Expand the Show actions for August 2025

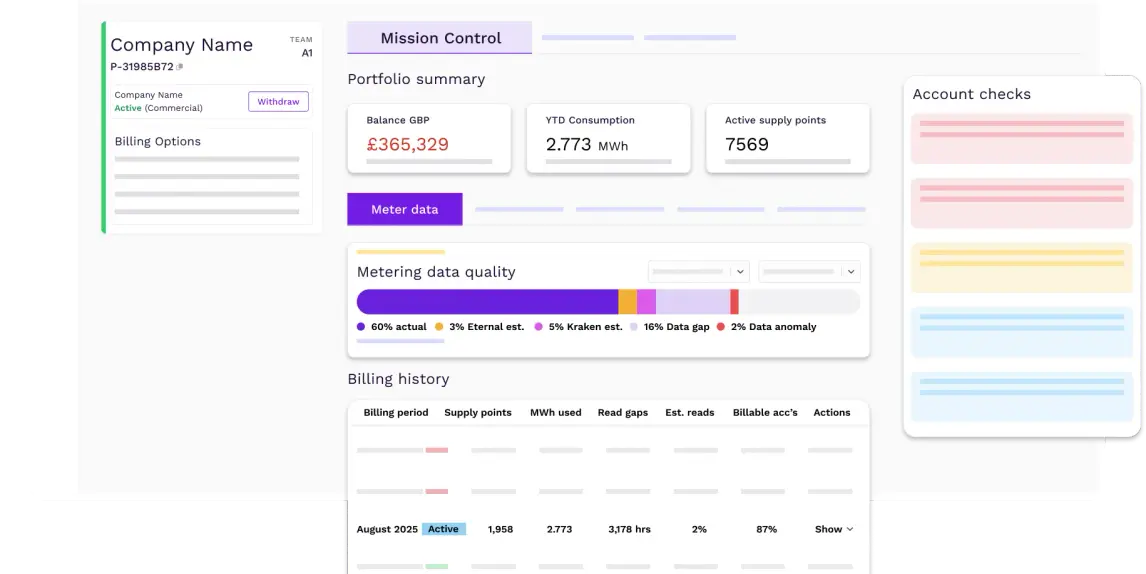(834, 529)
